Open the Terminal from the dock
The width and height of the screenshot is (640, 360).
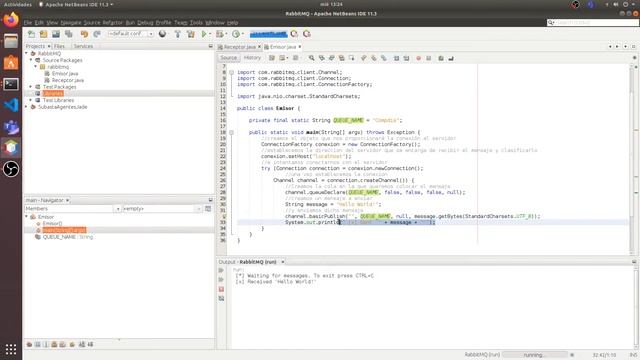11,84
